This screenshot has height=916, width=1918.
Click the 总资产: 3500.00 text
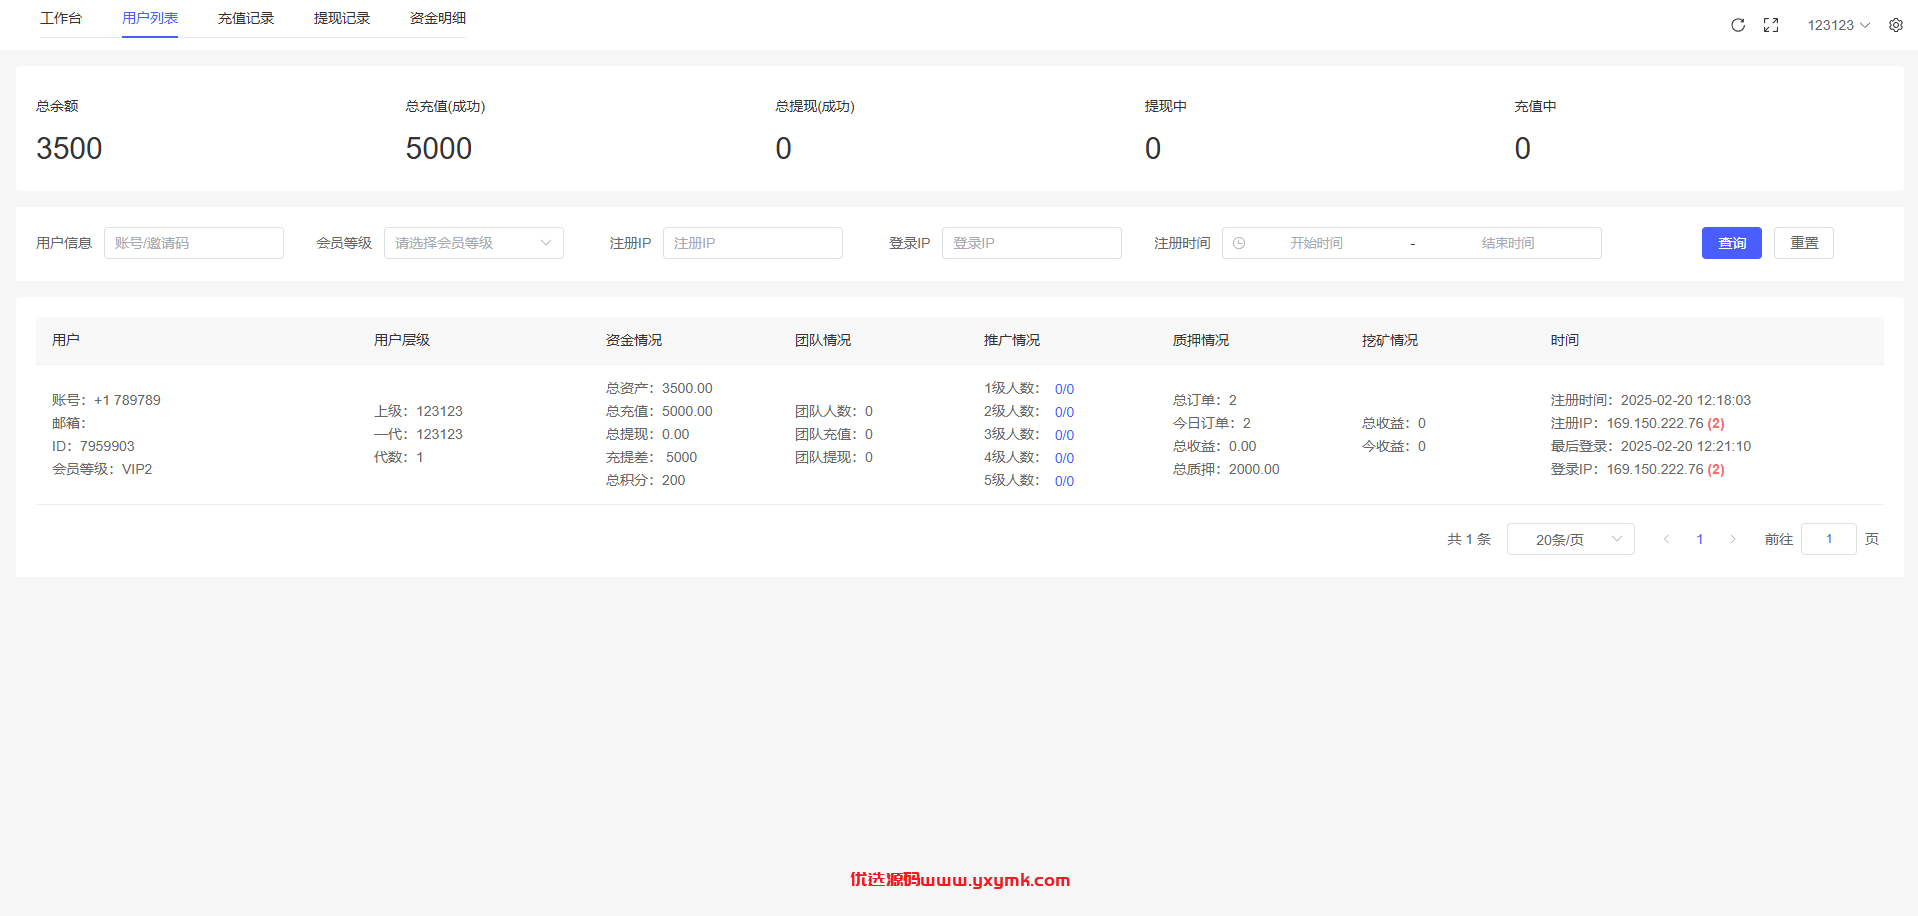659,388
